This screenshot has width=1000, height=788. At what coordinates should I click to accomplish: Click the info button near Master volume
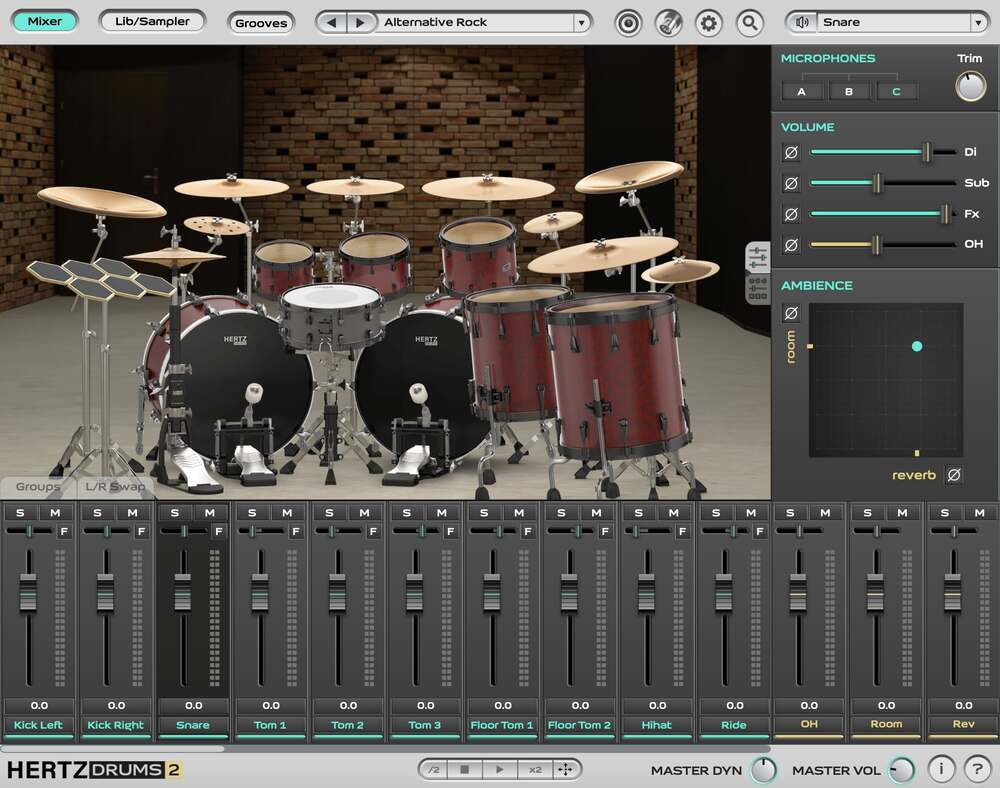coord(941,770)
